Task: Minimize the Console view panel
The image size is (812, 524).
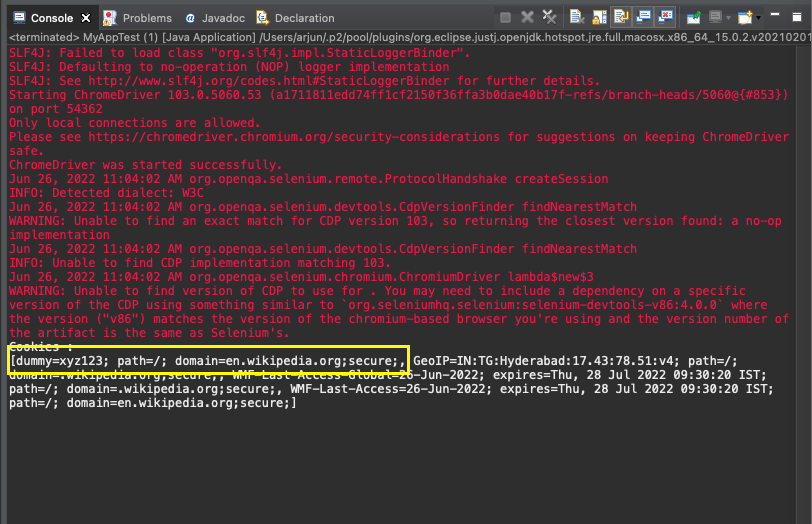Action: 775,15
